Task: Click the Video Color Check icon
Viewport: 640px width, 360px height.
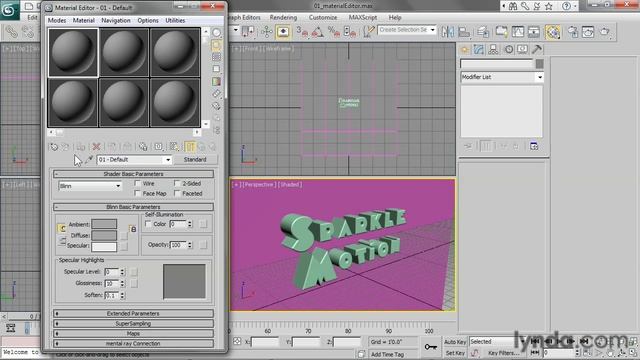Action: click(x=216, y=81)
